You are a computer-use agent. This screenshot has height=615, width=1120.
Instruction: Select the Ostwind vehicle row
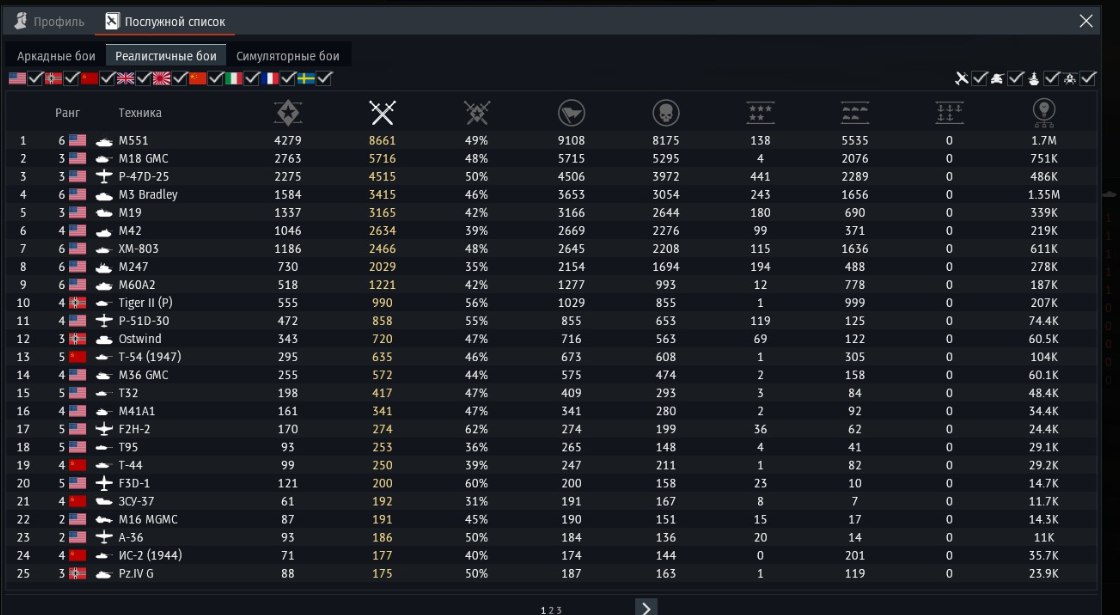[x=551, y=339]
